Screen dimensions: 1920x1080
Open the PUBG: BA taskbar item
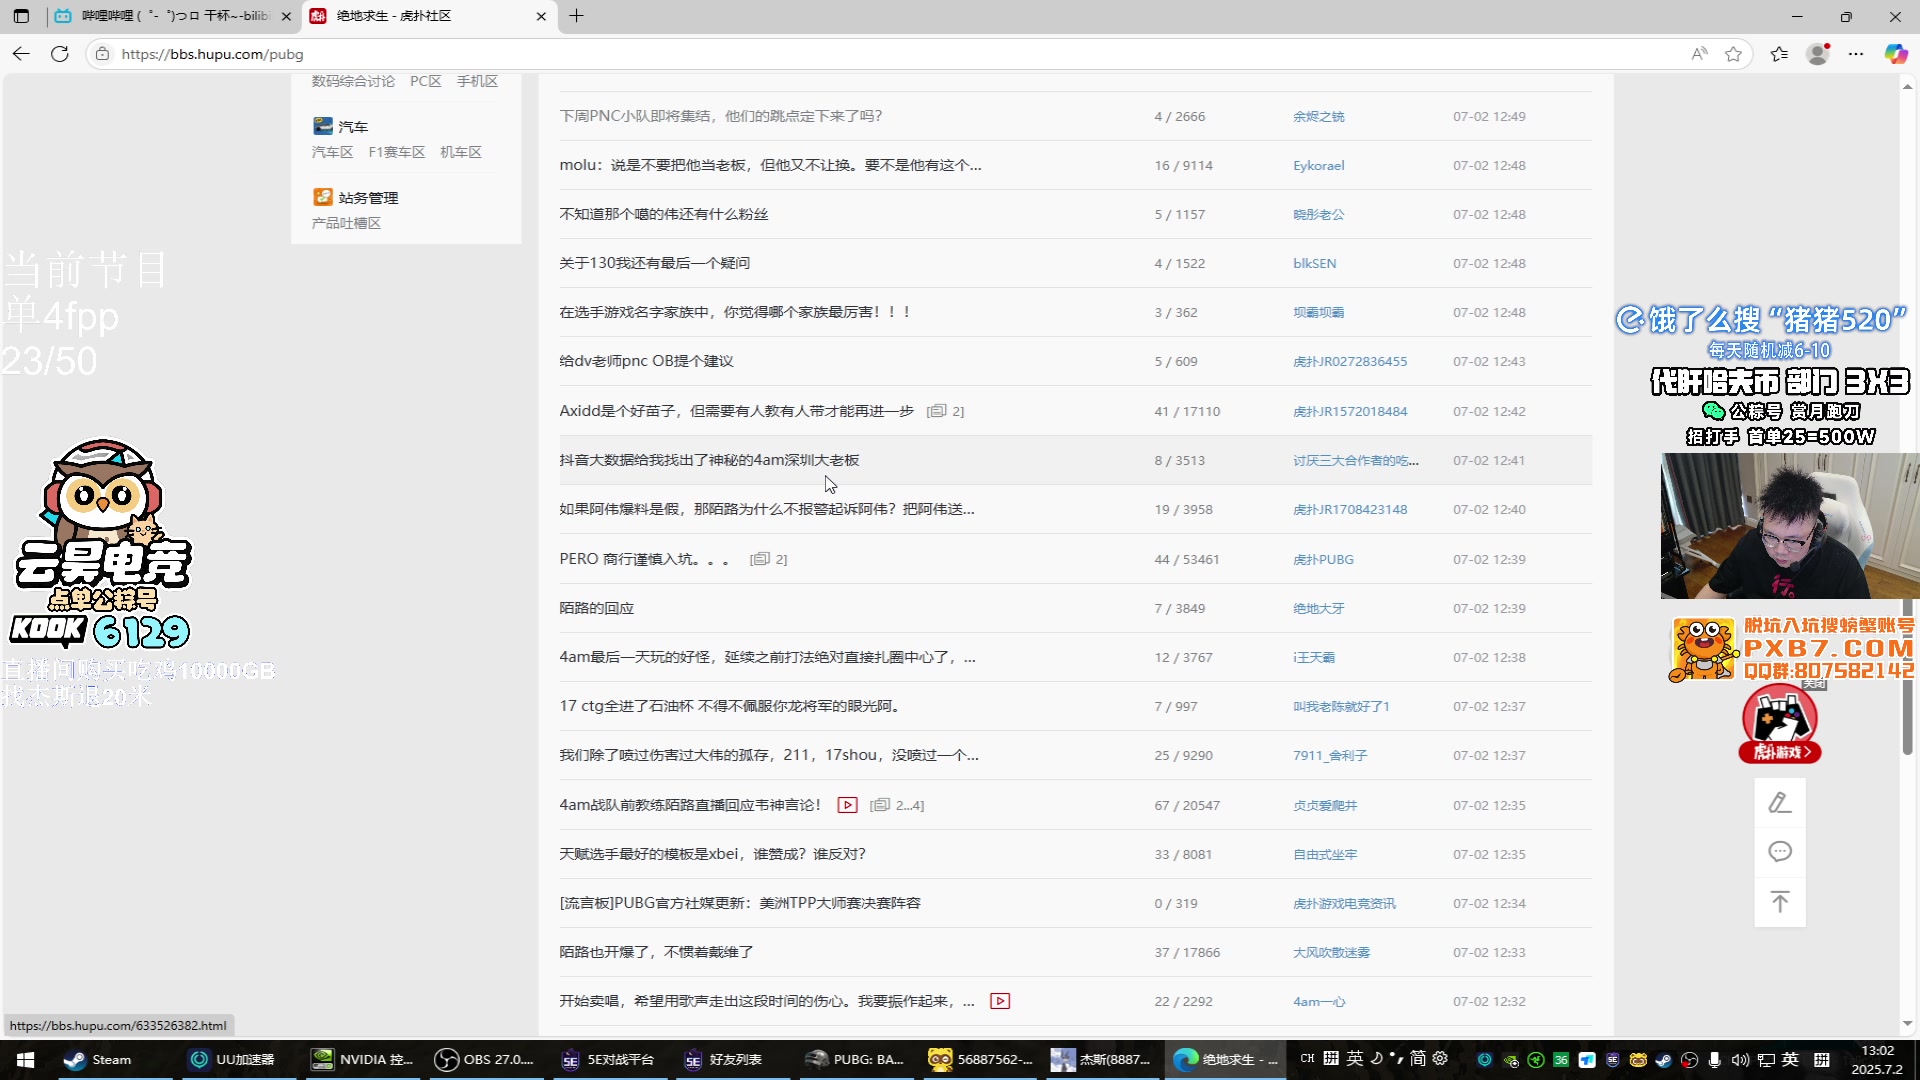tap(855, 1059)
